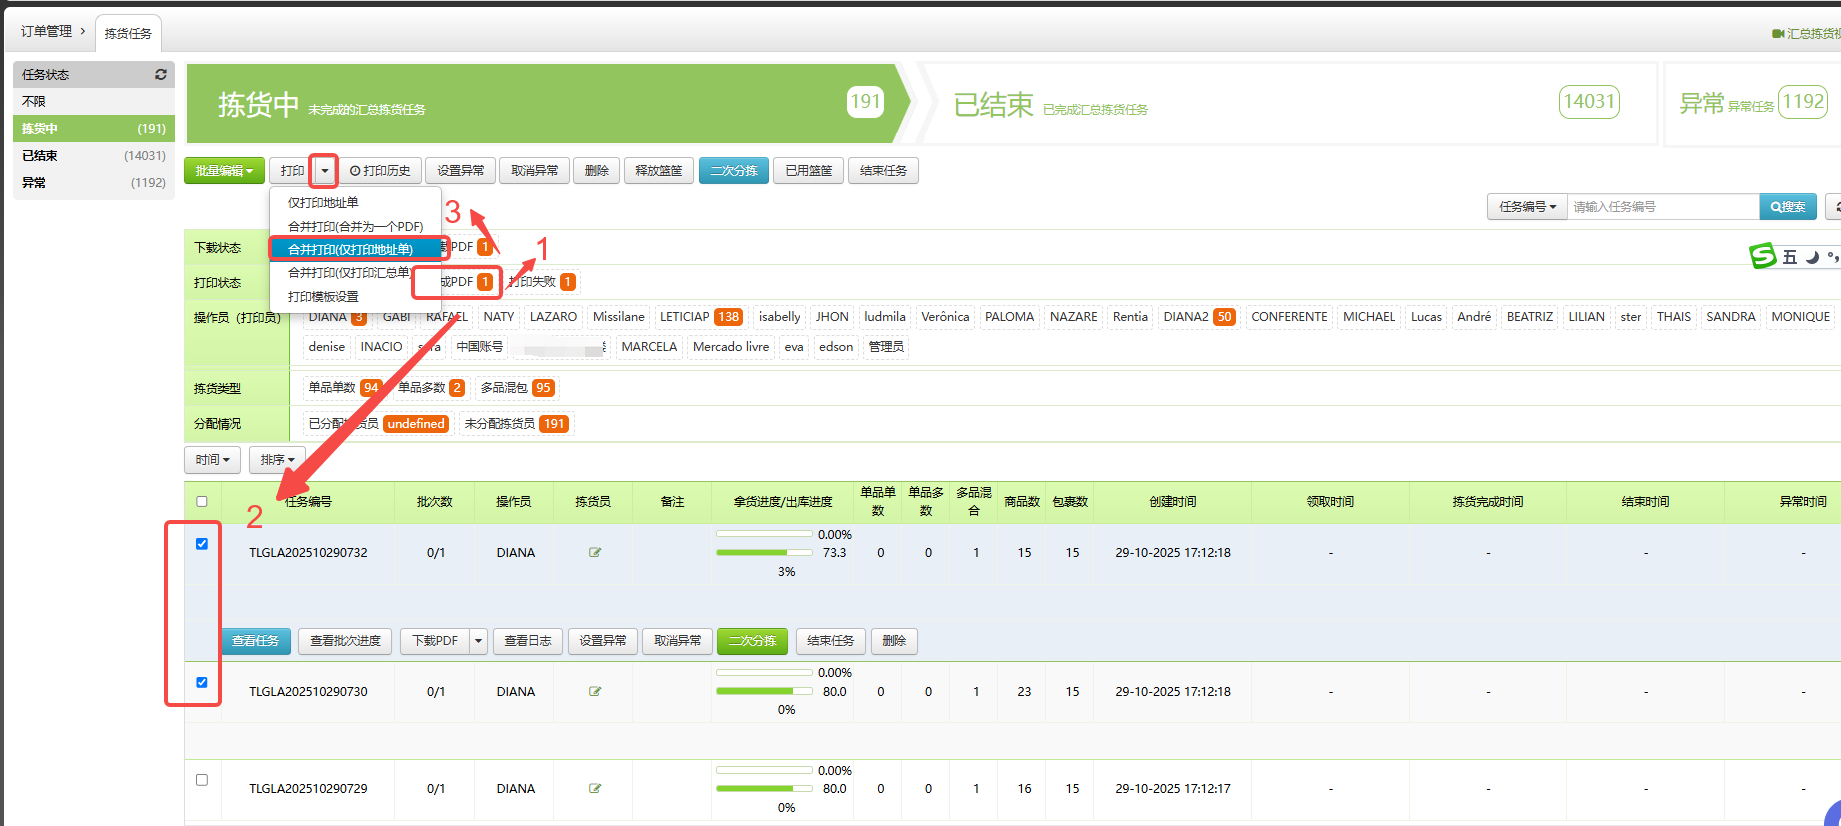Click the video camera icon at top right
The image size is (1841, 826).
click(x=1778, y=34)
